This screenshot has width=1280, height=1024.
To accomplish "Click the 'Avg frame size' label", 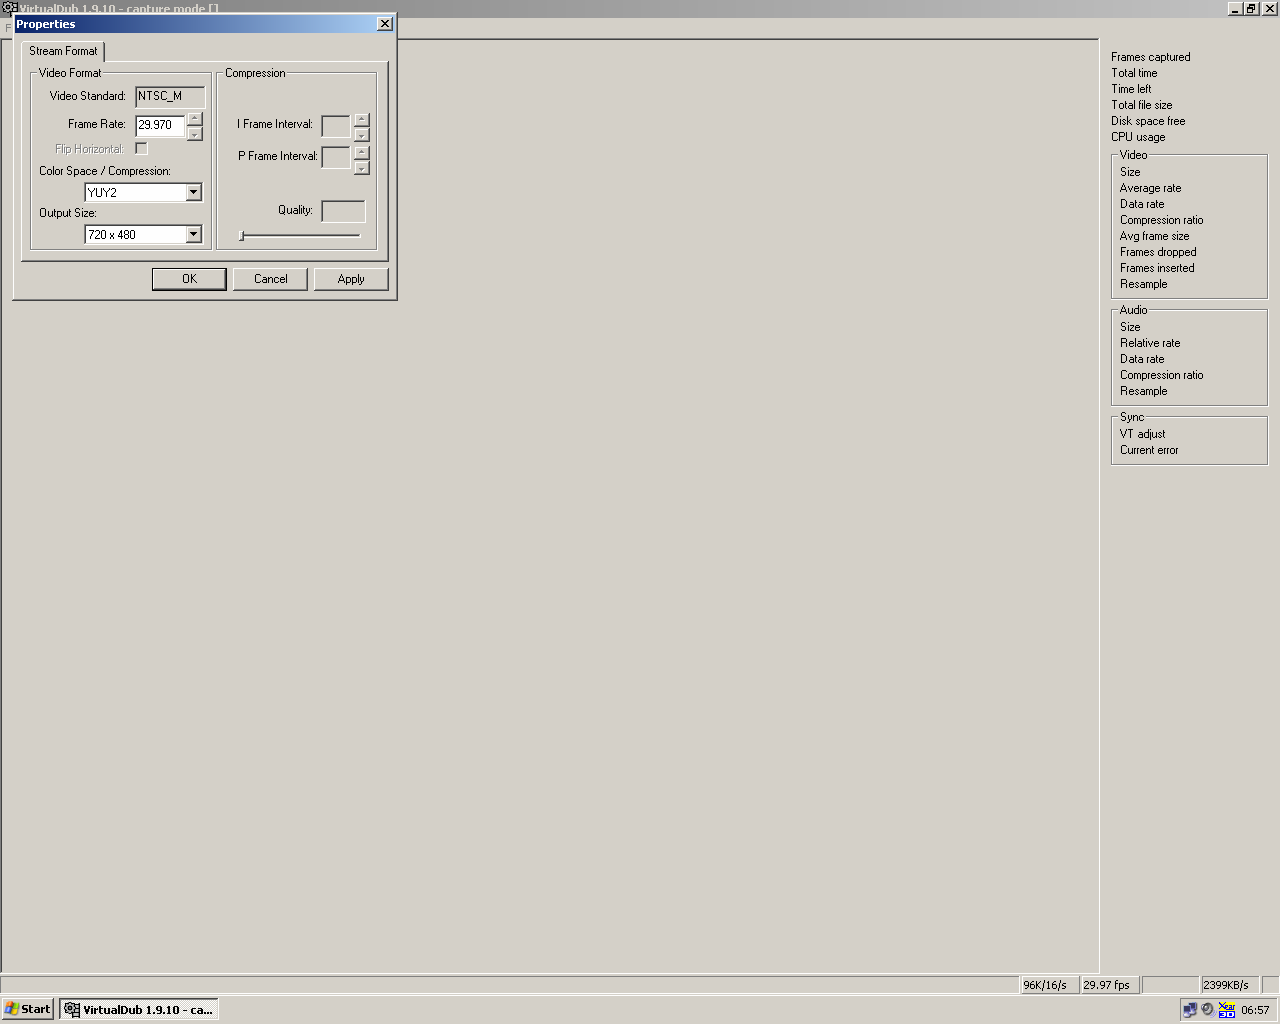I will [x=1154, y=236].
